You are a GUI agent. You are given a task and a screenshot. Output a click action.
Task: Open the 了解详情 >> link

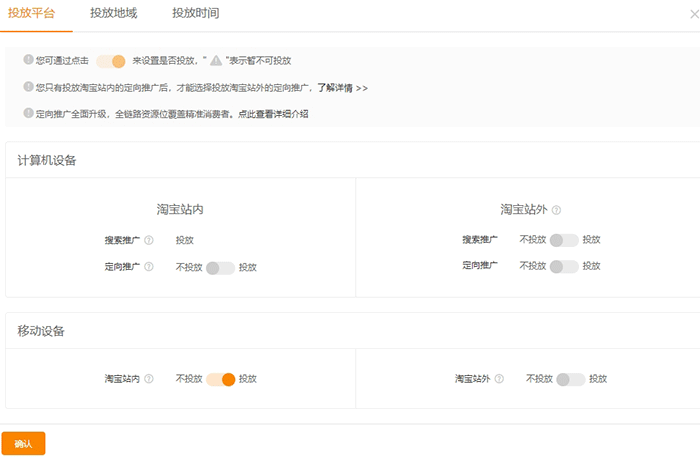(x=343, y=88)
